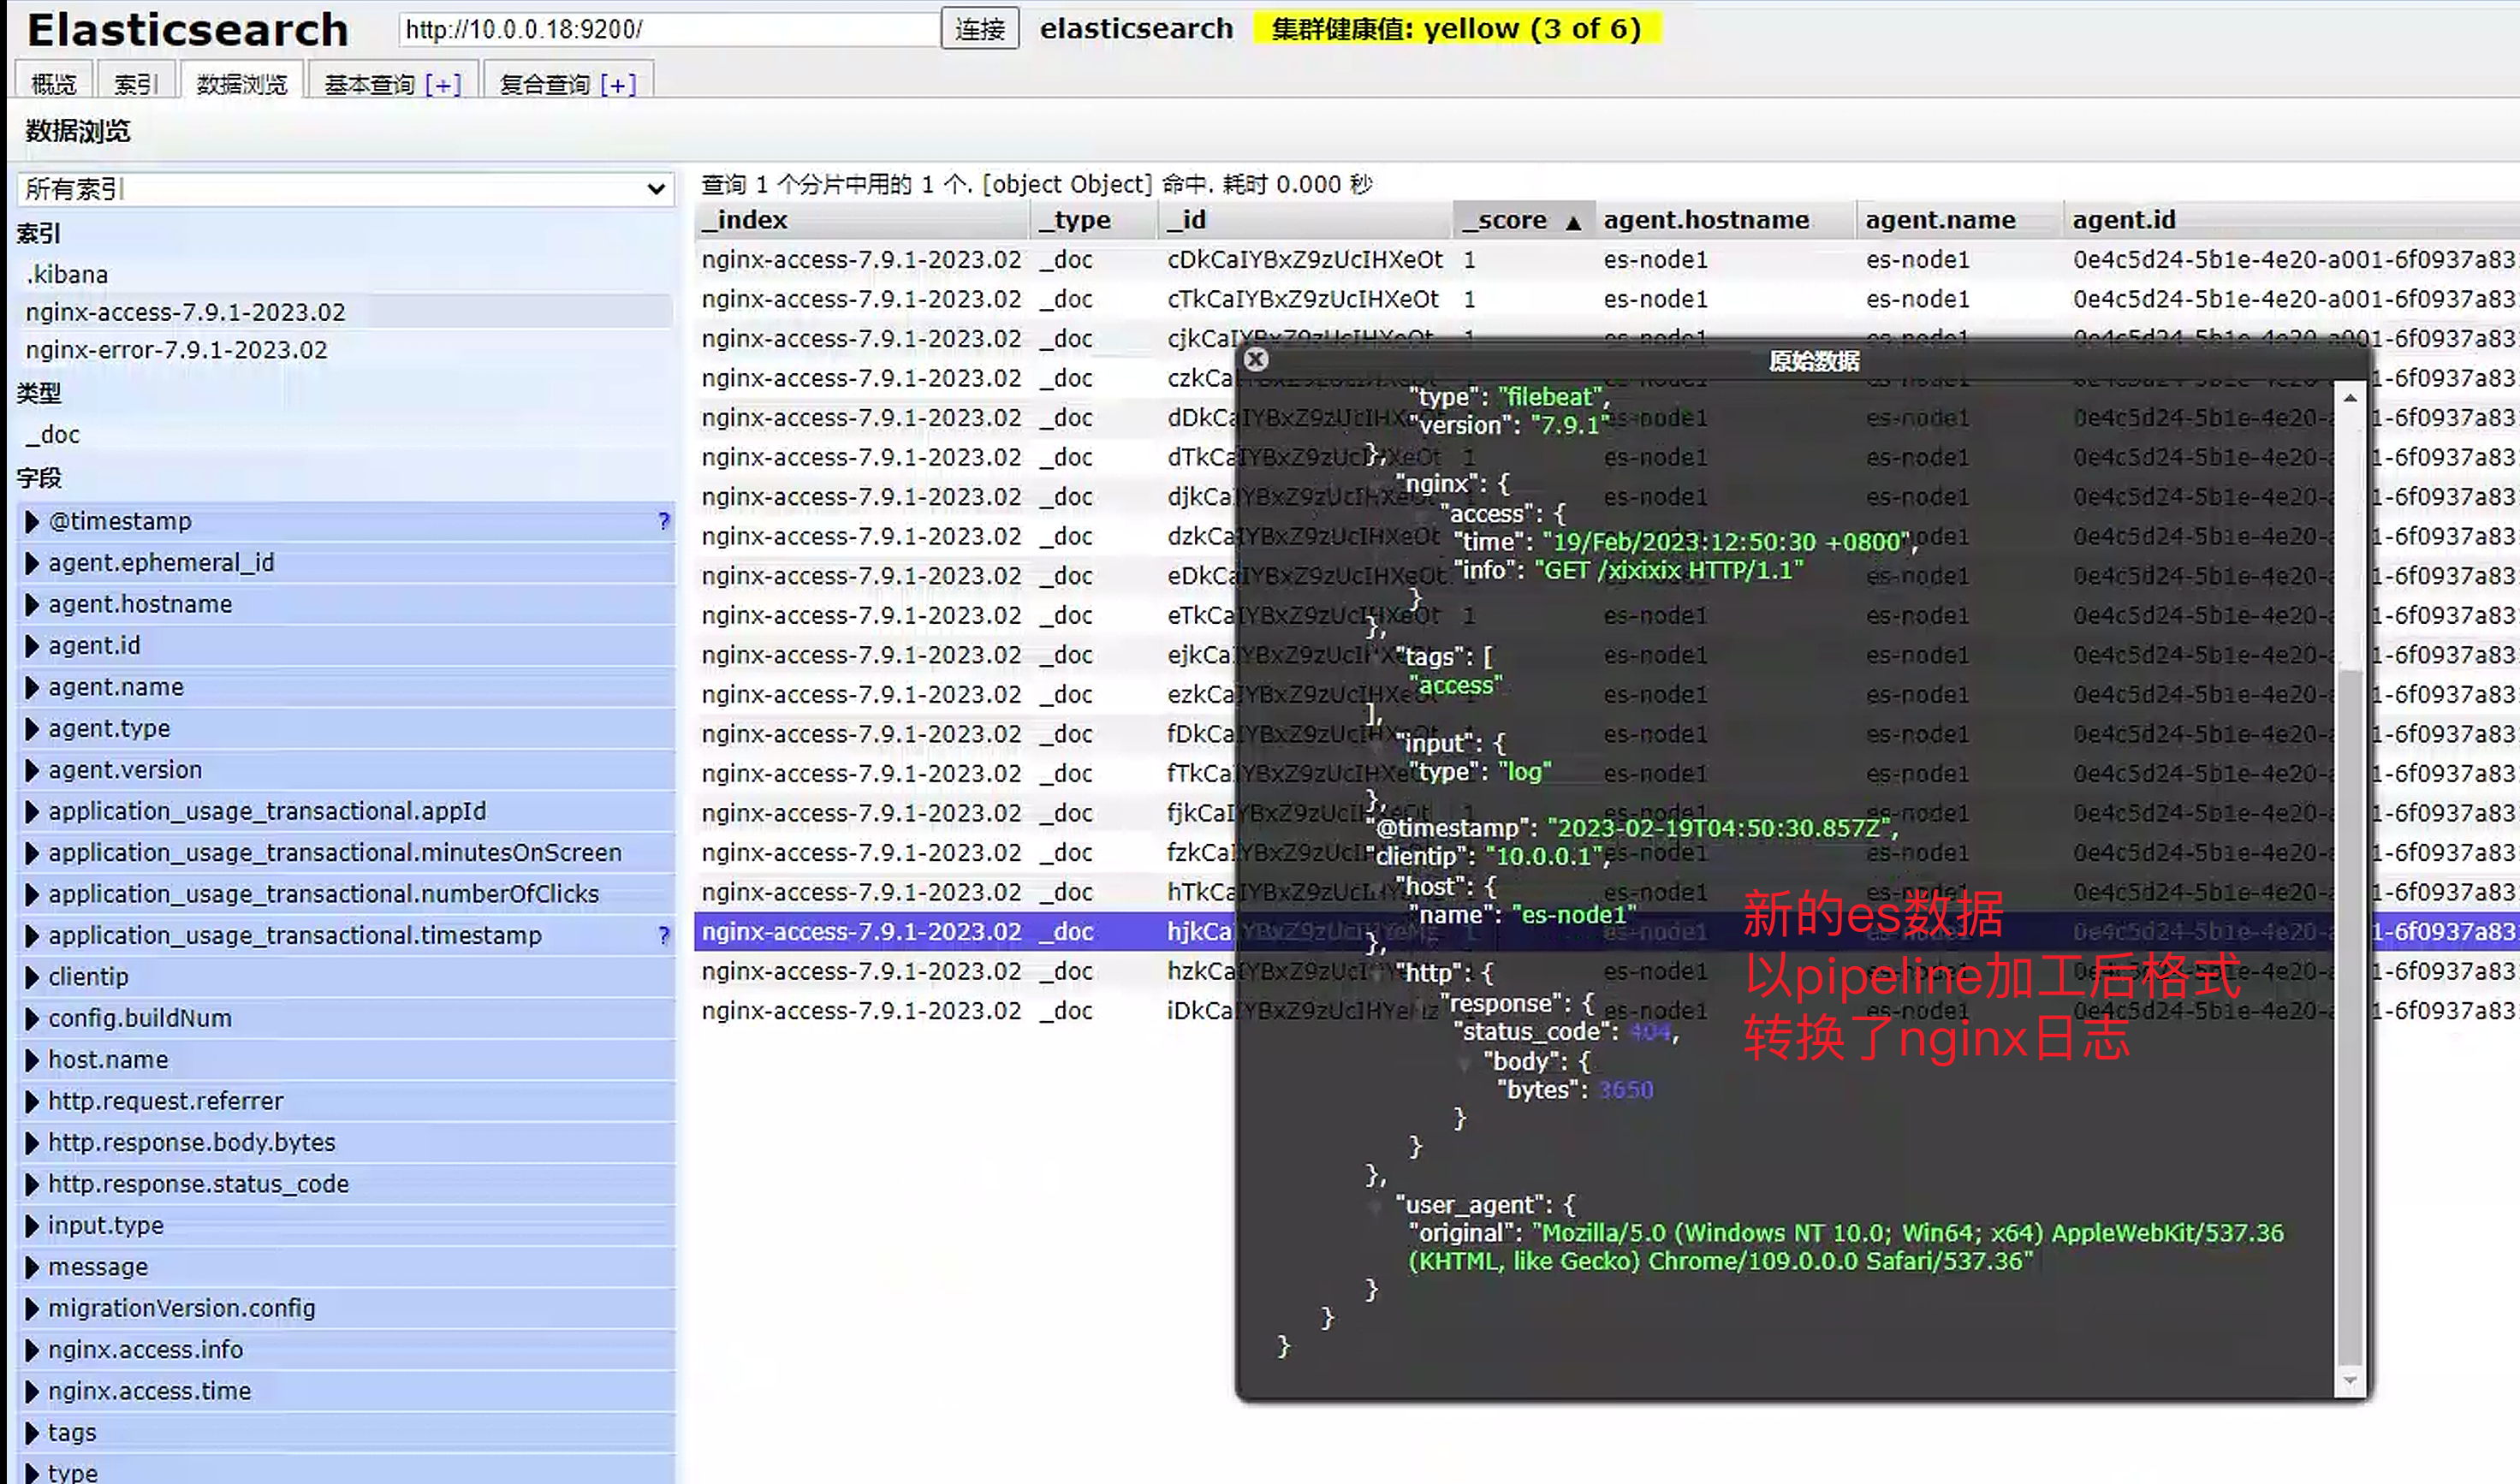This screenshot has width=2520, height=1484.
Task: Click popup scrollbar up arrow
Action: pyautogui.click(x=2350, y=398)
